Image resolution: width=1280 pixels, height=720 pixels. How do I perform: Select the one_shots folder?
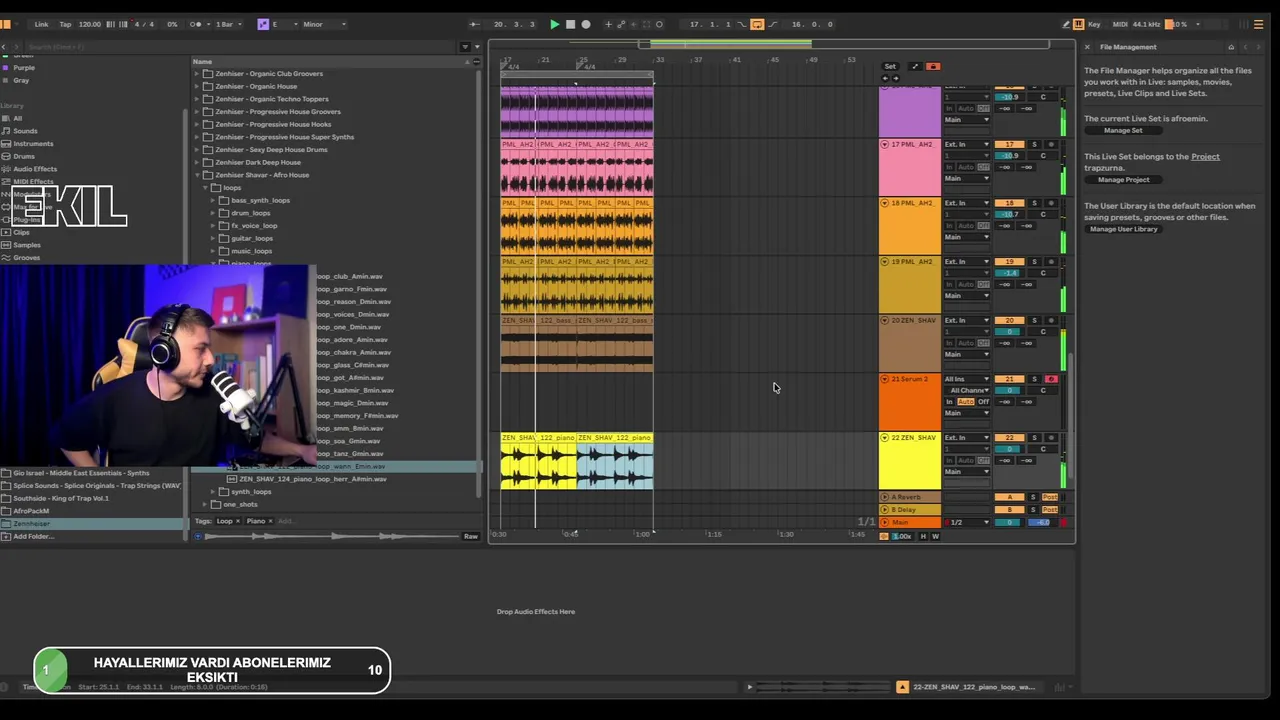pos(240,504)
